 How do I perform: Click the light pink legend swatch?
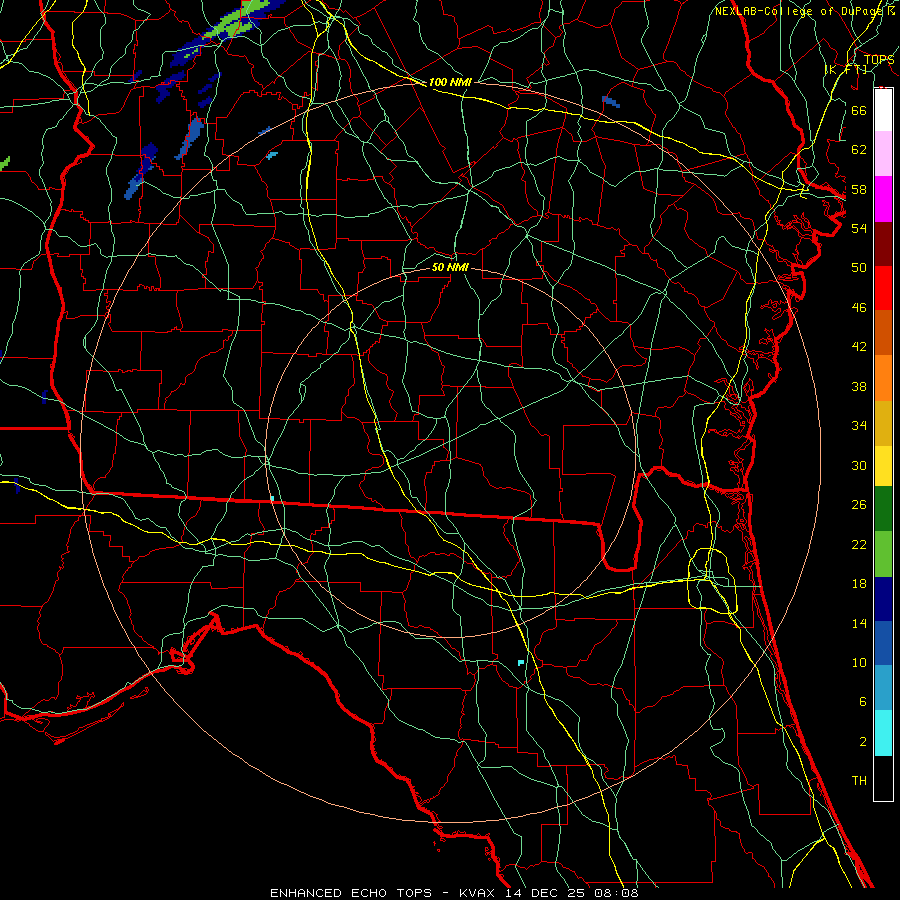click(883, 153)
